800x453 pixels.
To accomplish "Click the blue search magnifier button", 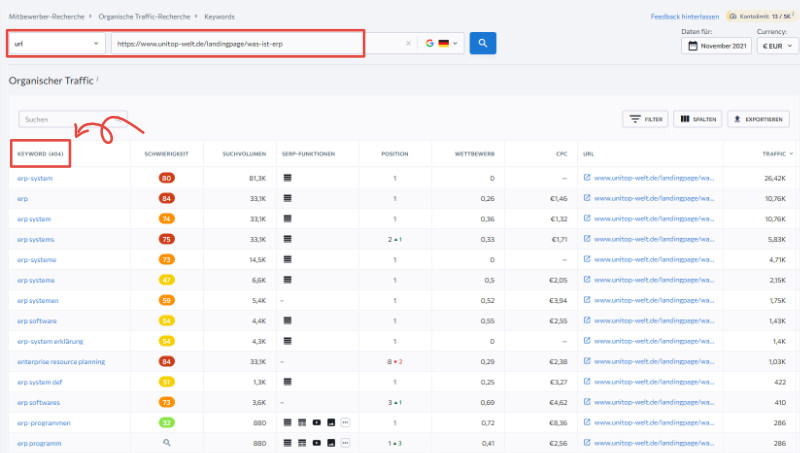I will (483, 43).
